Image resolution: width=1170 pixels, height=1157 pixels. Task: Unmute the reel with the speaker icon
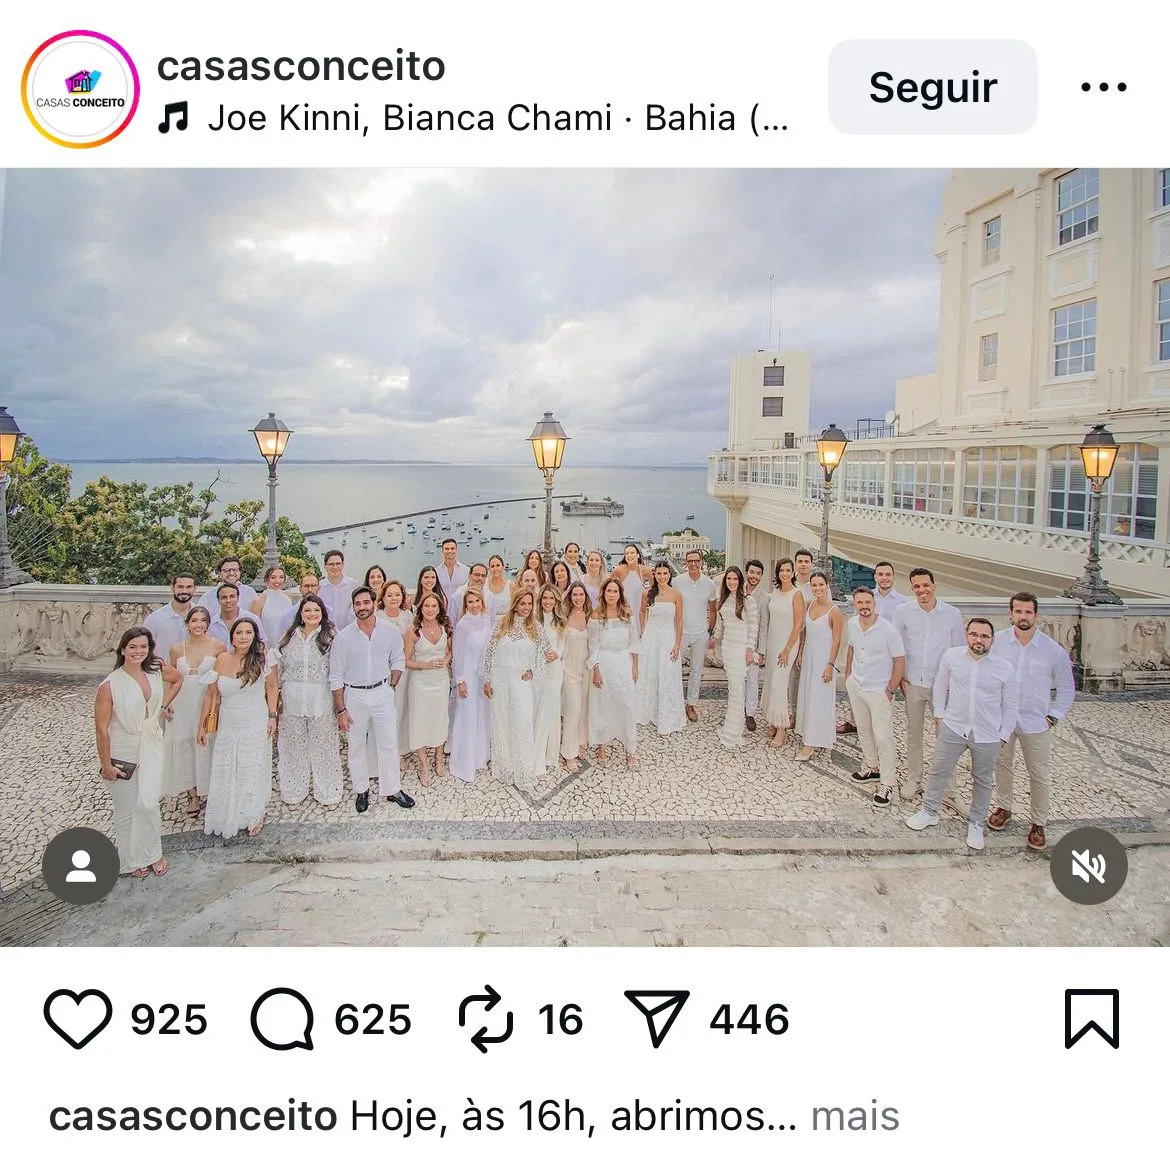pos(1089,866)
